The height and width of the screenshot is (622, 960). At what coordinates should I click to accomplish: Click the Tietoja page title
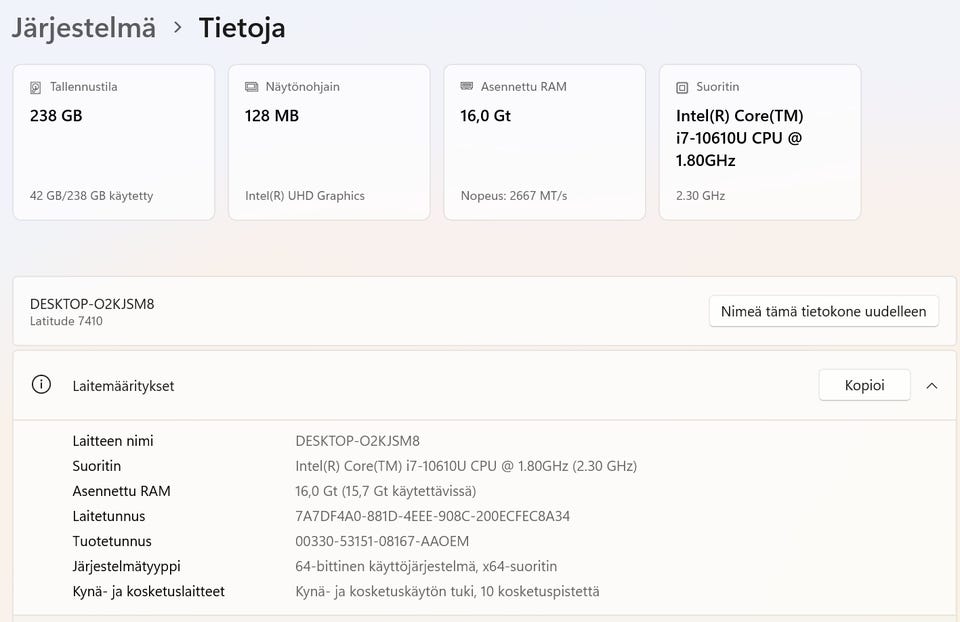[242, 27]
